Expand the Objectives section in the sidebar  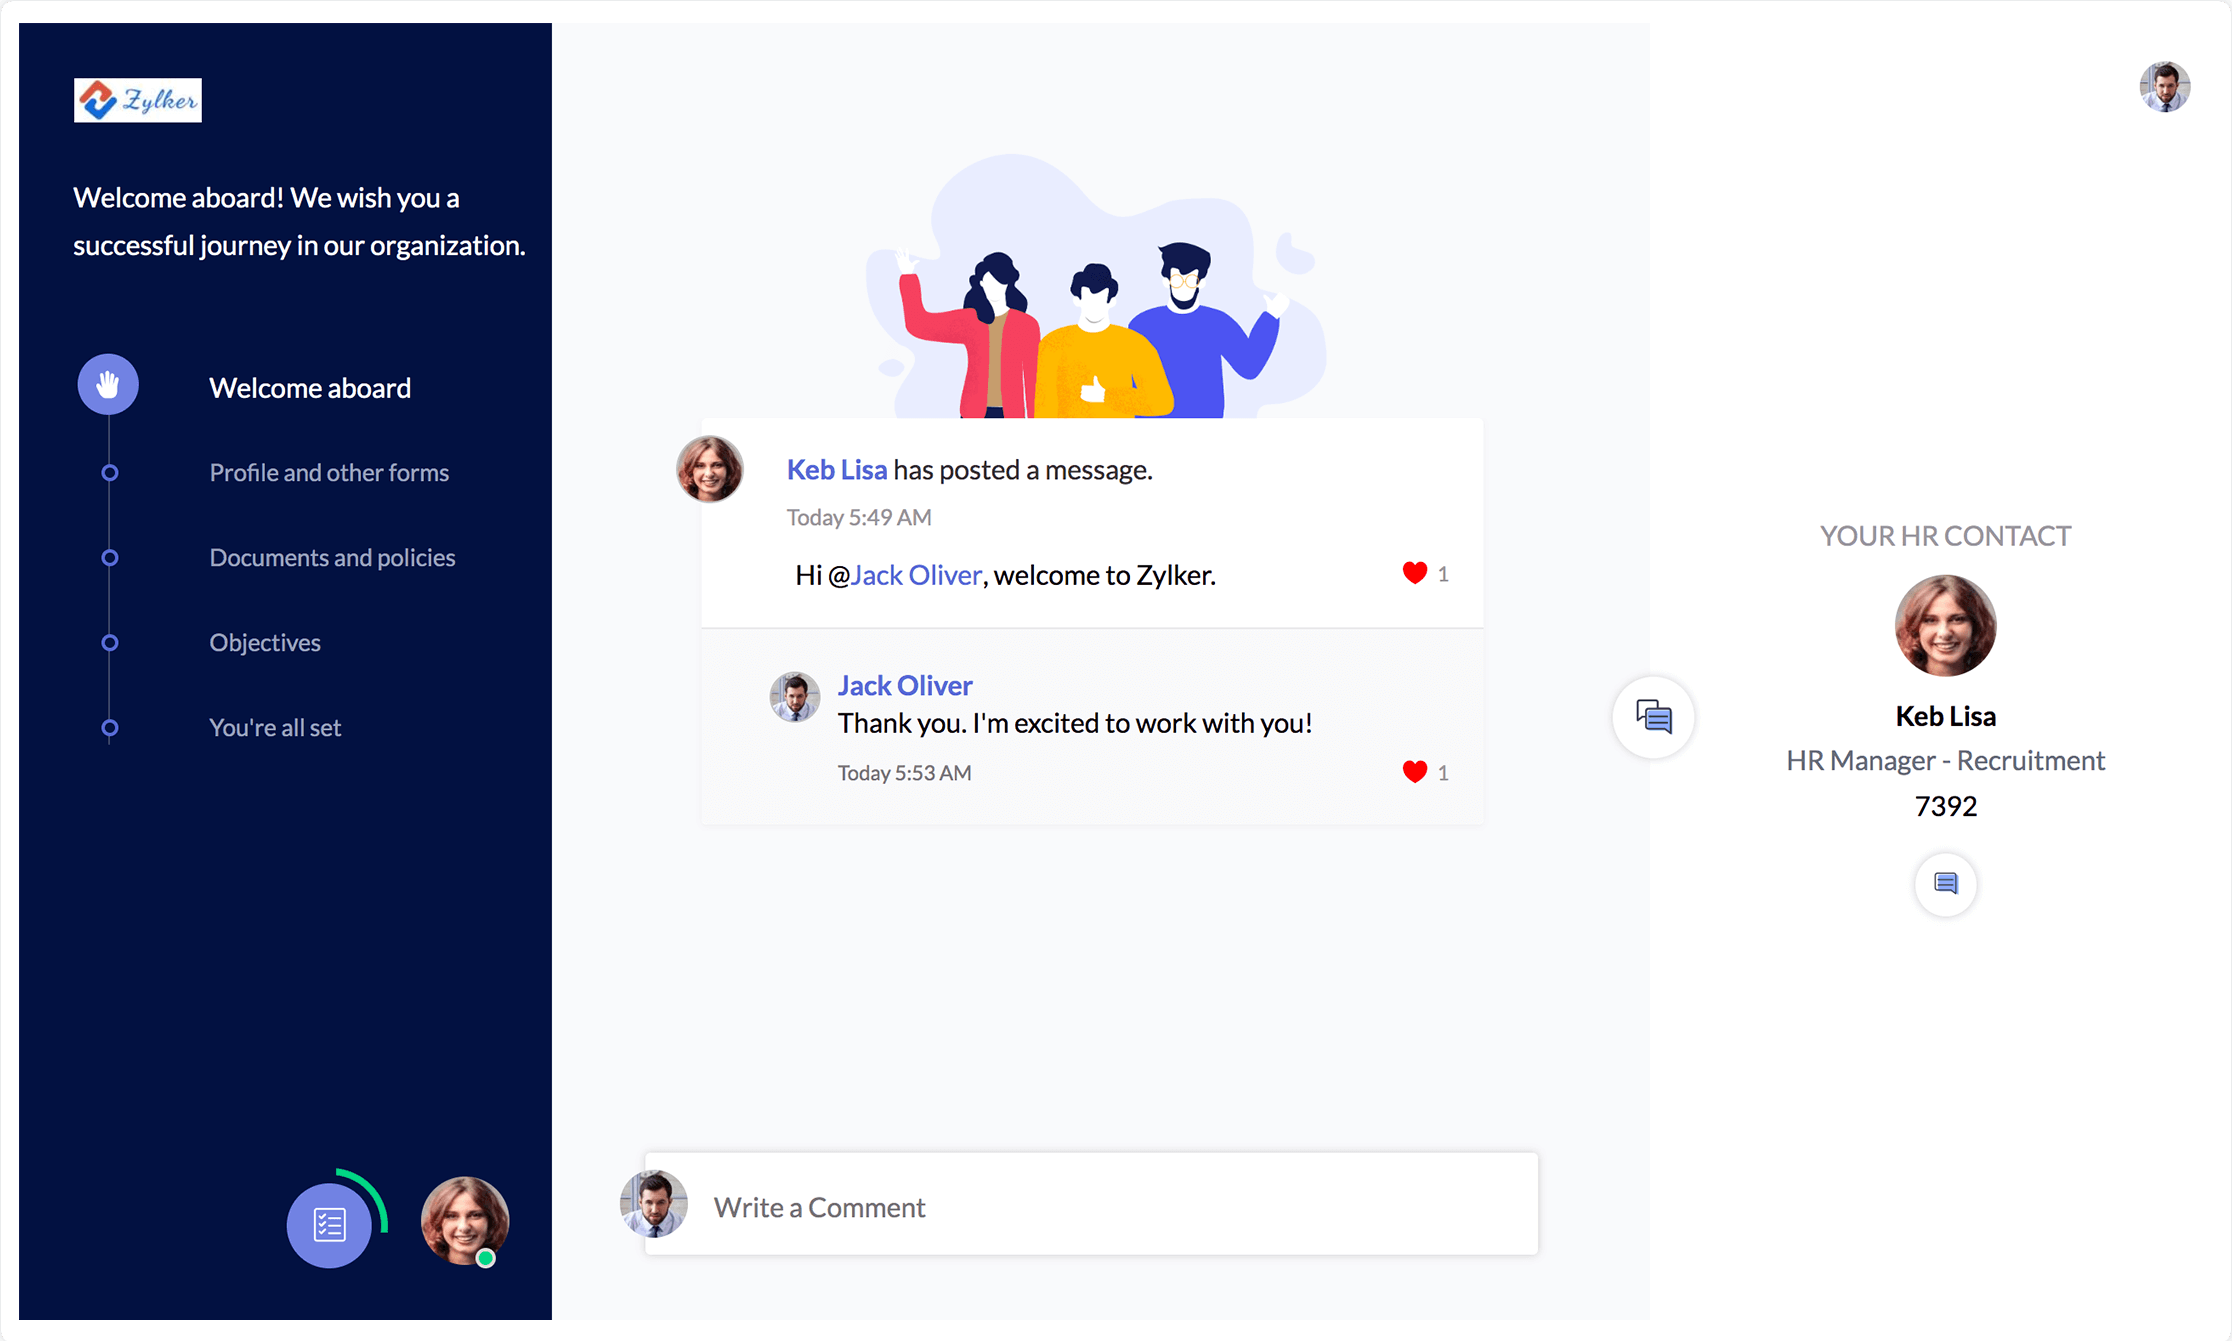click(x=266, y=643)
